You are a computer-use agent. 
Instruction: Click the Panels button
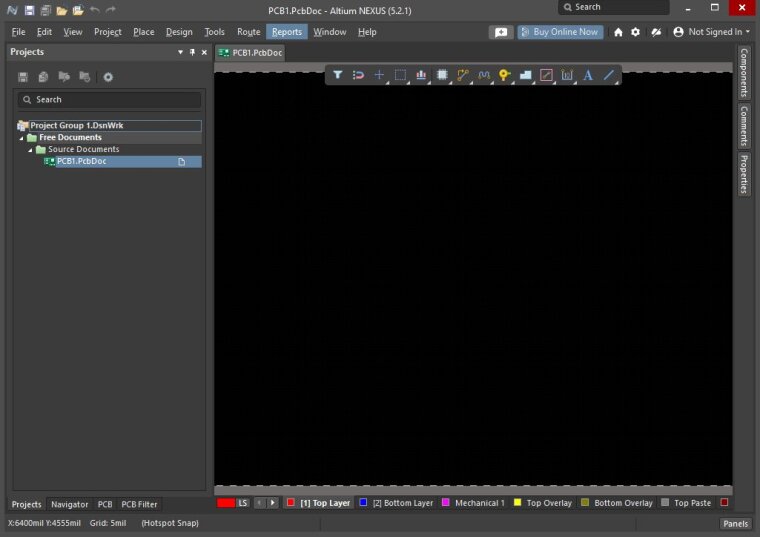tap(735, 523)
